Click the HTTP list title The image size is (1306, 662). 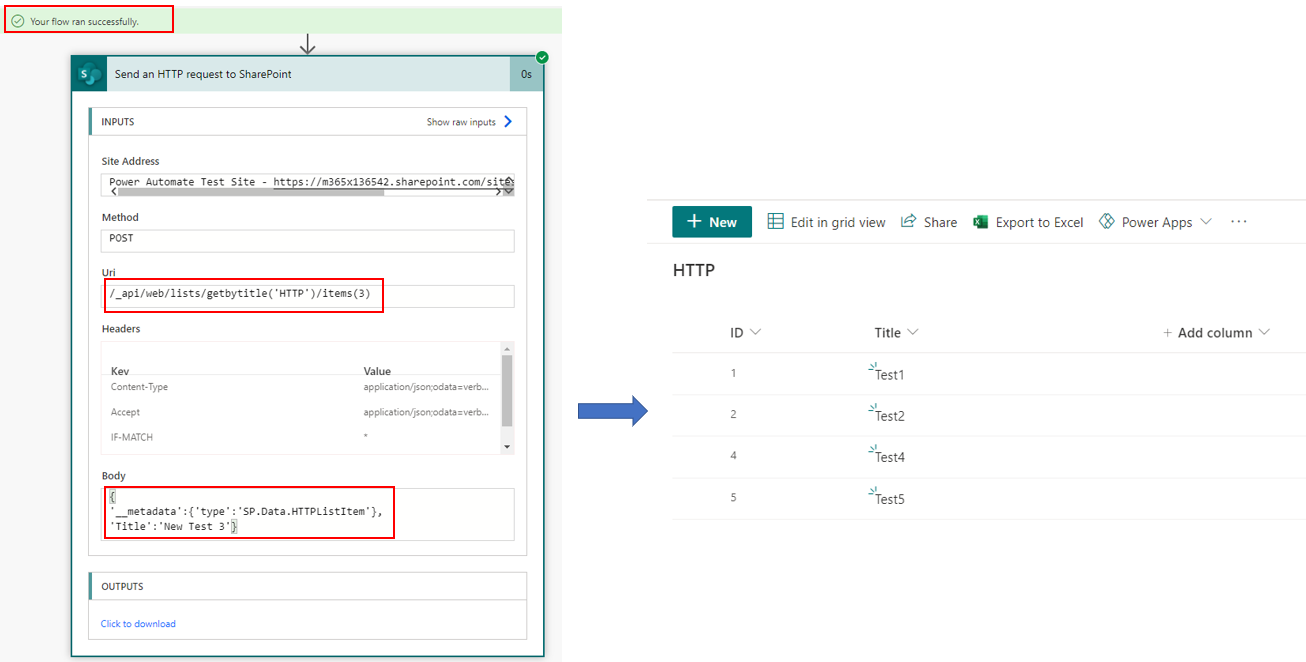[694, 270]
